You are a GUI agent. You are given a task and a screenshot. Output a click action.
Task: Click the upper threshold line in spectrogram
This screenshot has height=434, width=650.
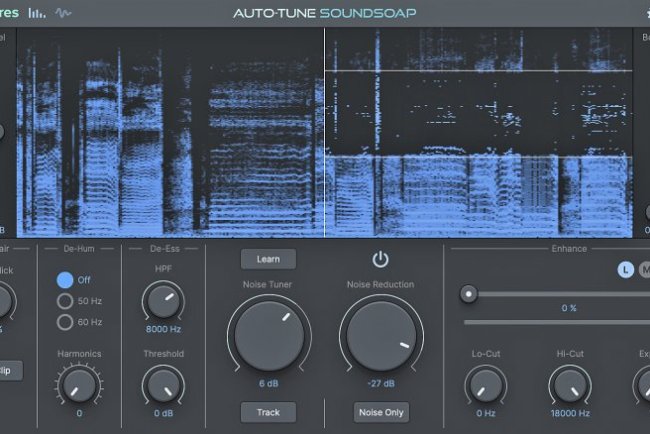(479, 71)
